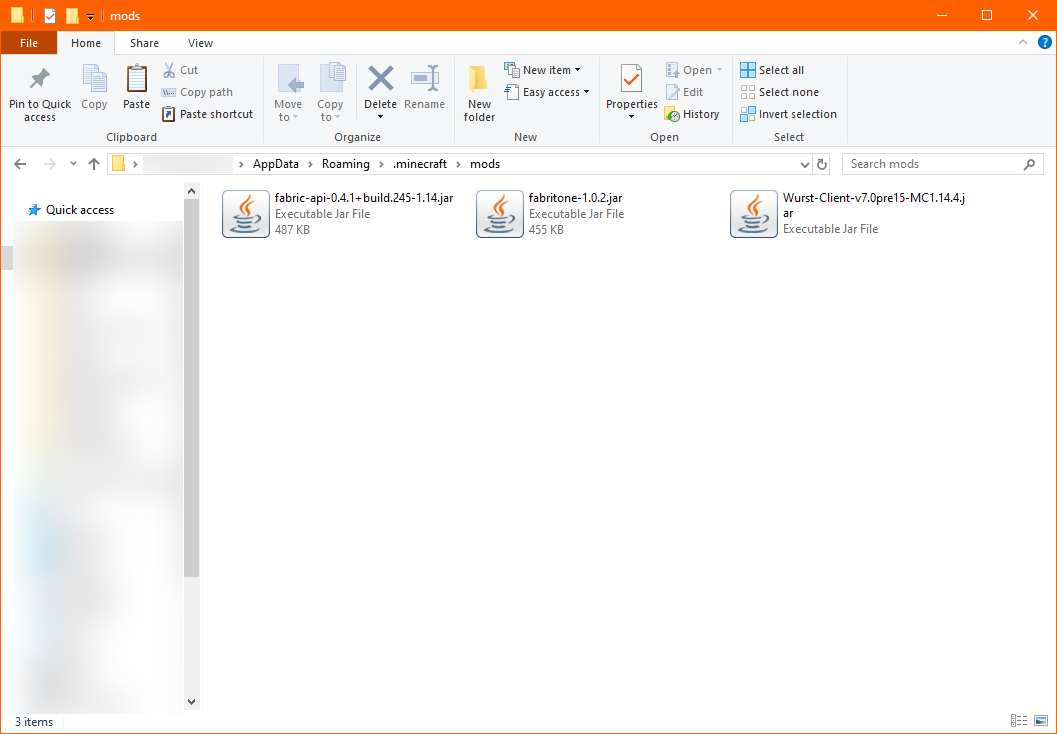Select Quick access in navigation pane

70,210
